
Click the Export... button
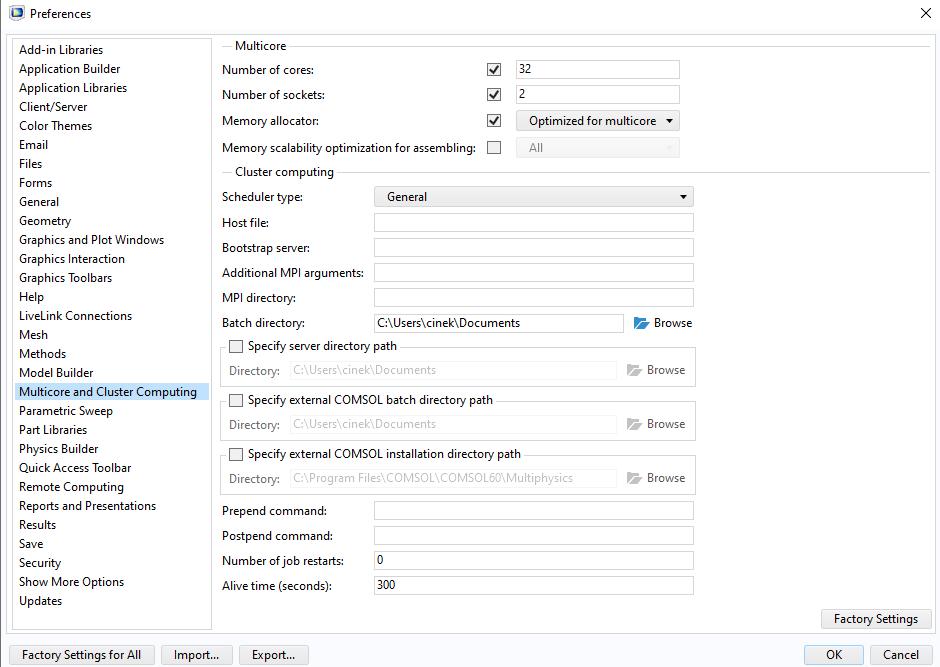point(273,655)
